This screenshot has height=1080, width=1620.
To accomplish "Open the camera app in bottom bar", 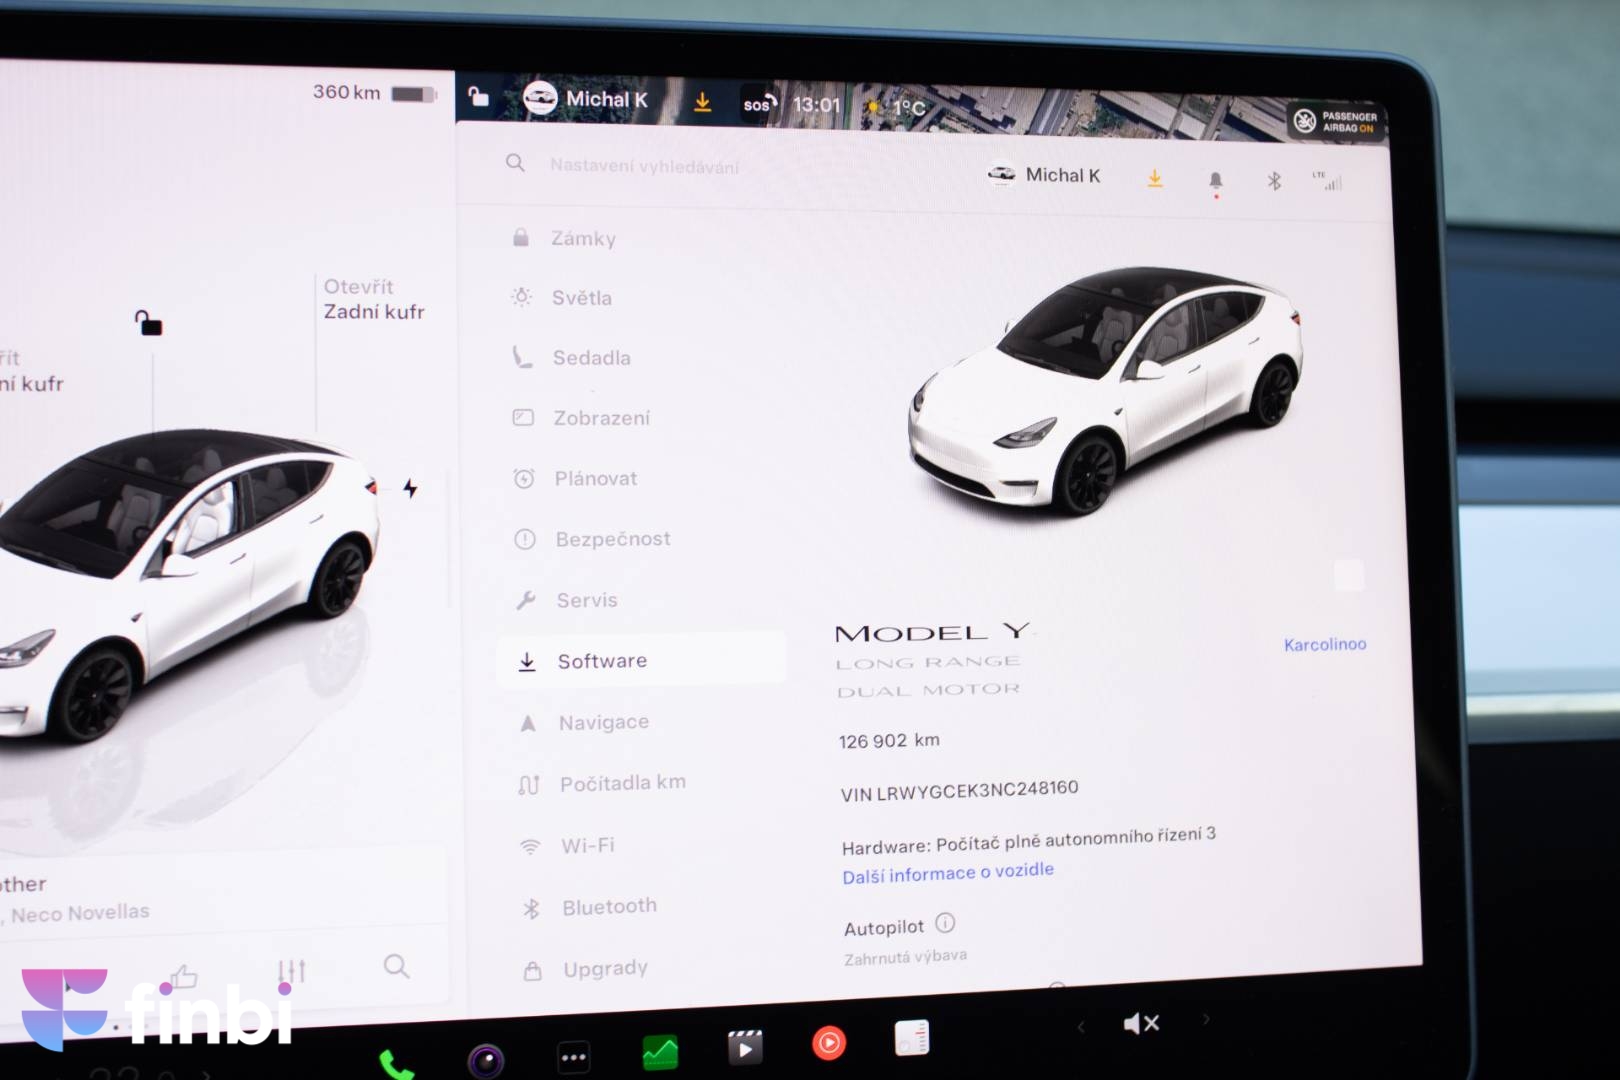I will [x=486, y=1059].
